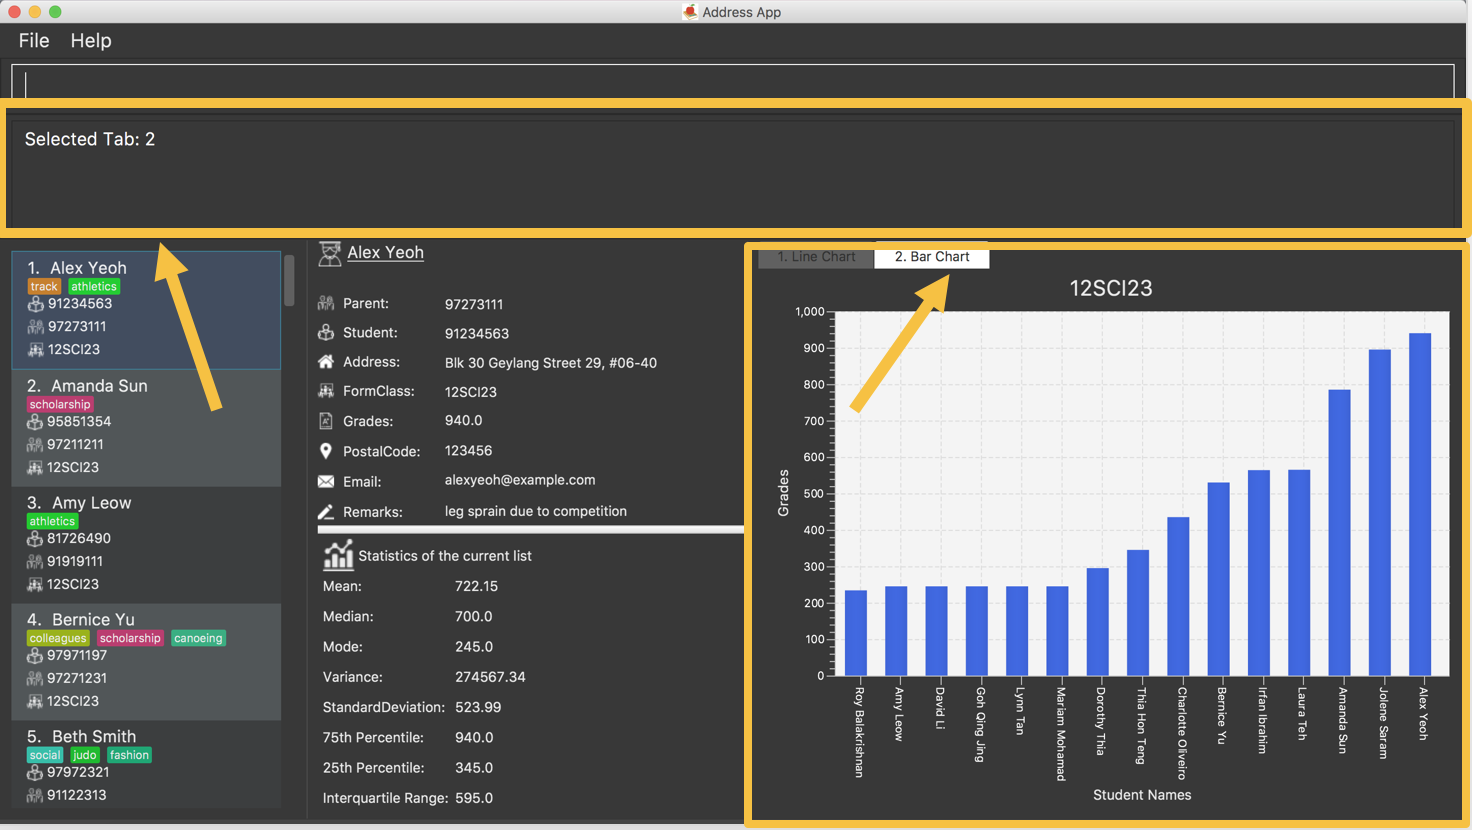Select Amy Leow in the person list
The image size is (1472, 830).
146,545
